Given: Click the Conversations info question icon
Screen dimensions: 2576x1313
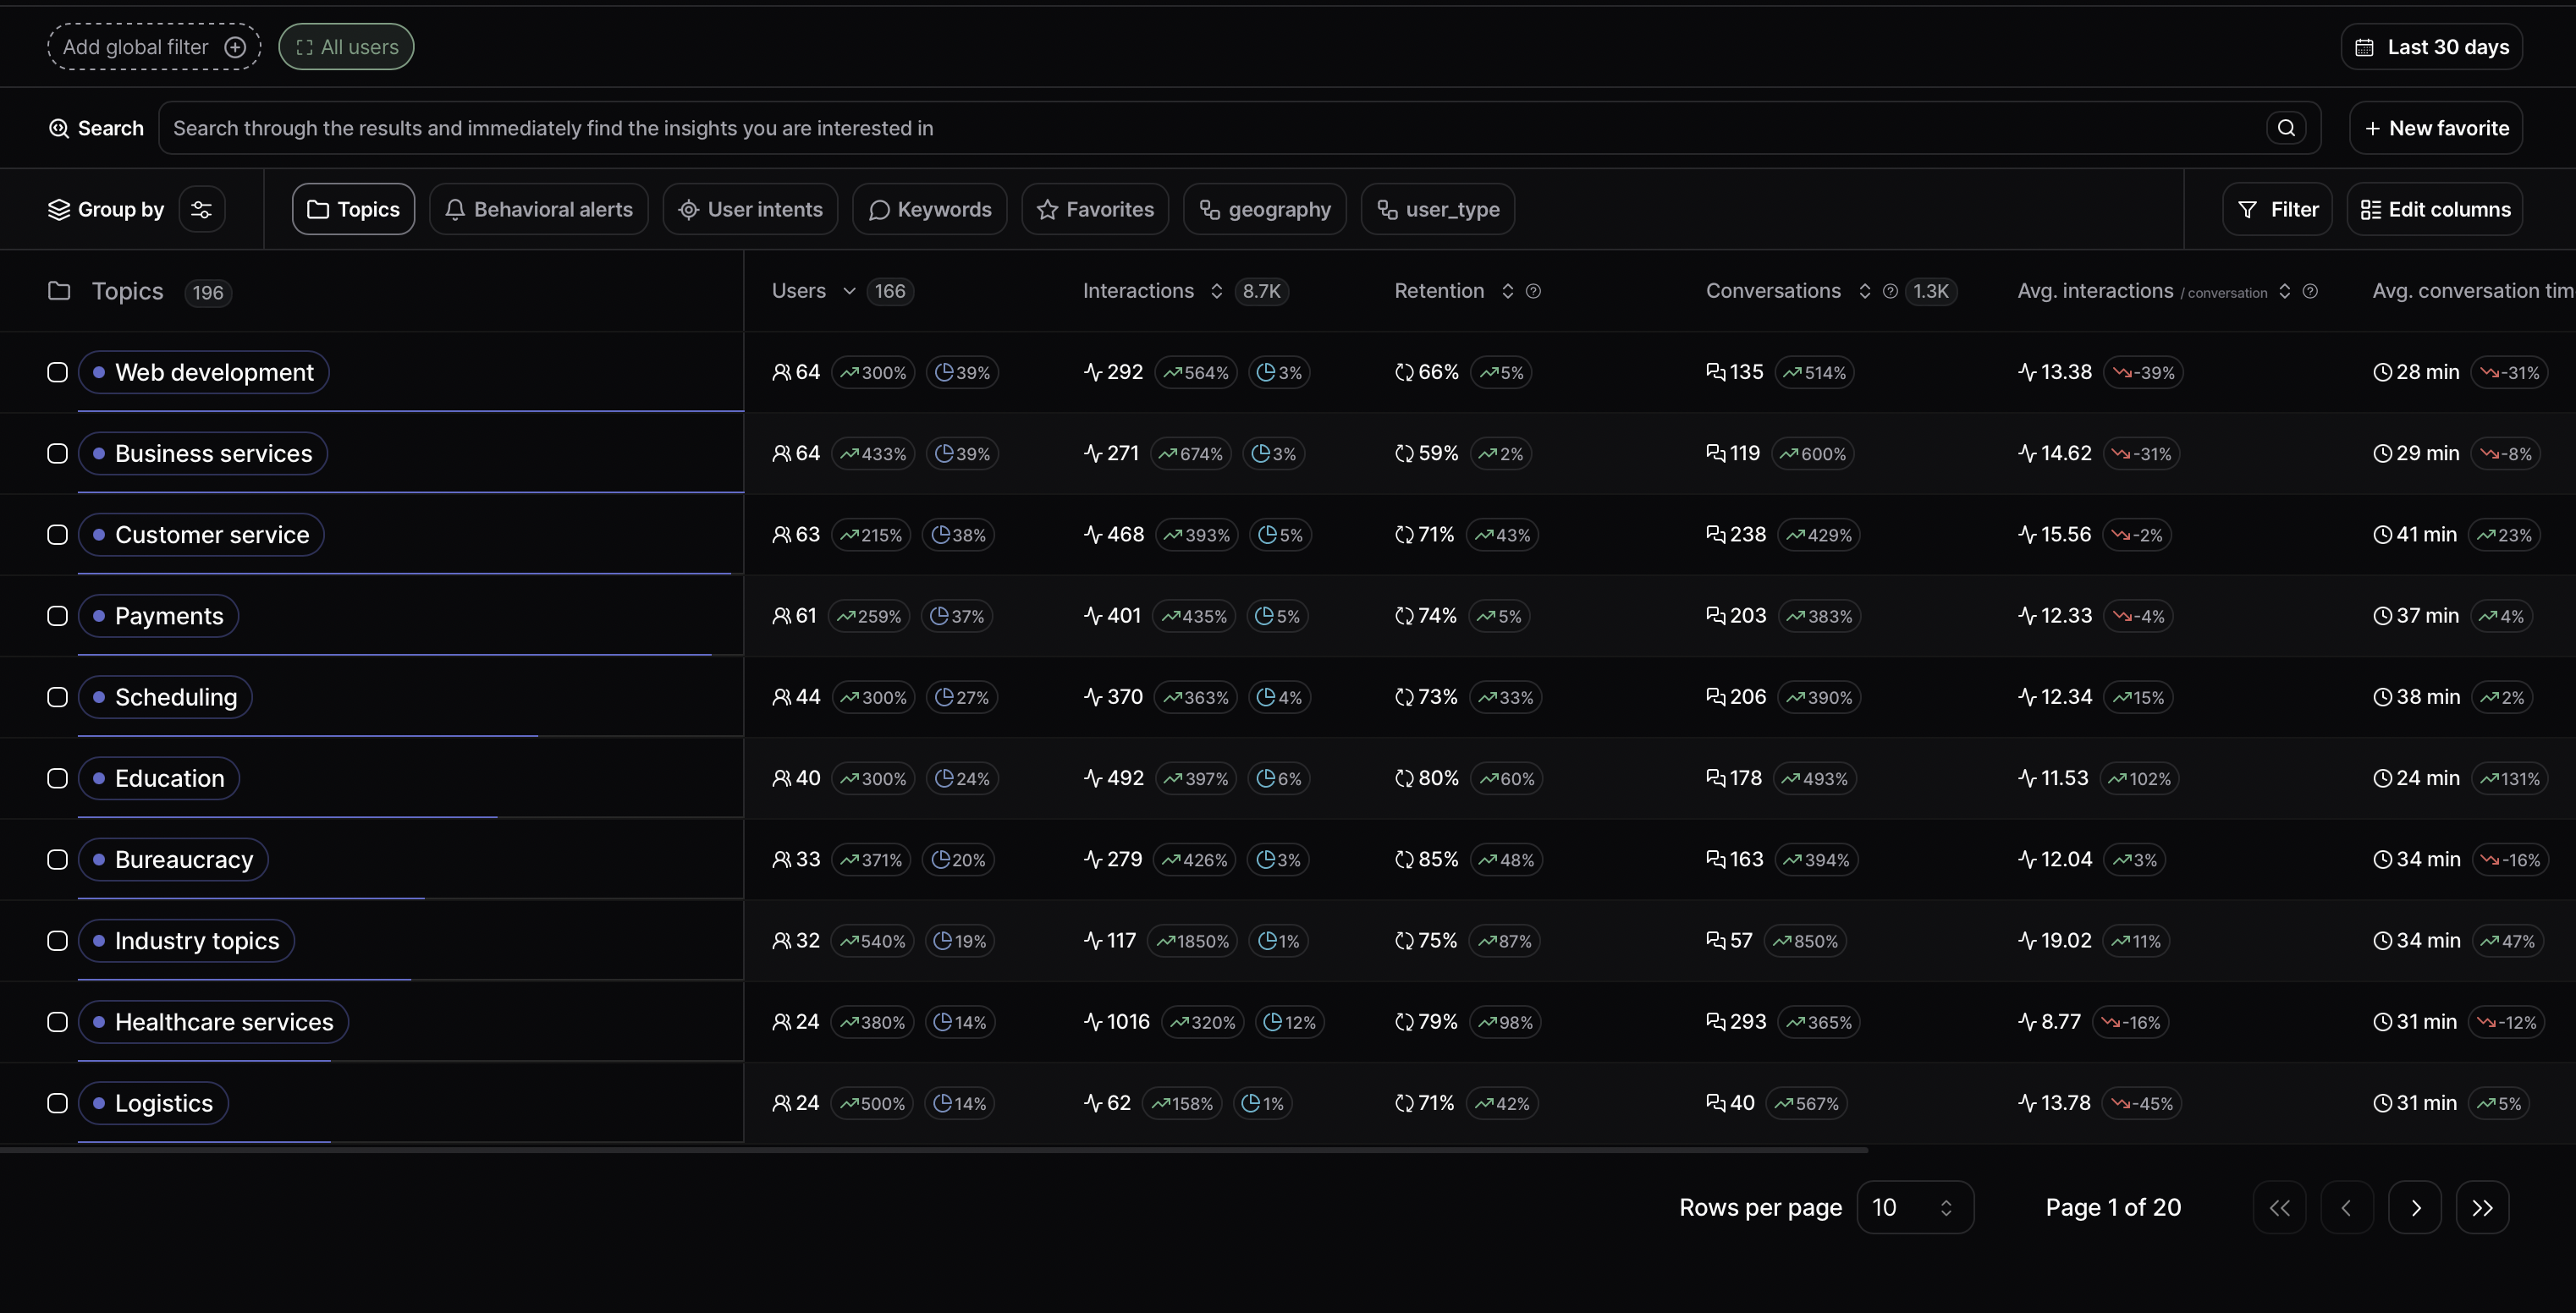Looking at the screenshot, I should [1890, 291].
